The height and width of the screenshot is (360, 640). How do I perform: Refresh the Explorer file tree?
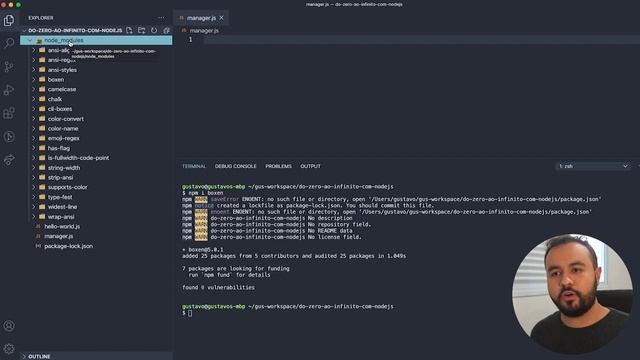(x=154, y=30)
